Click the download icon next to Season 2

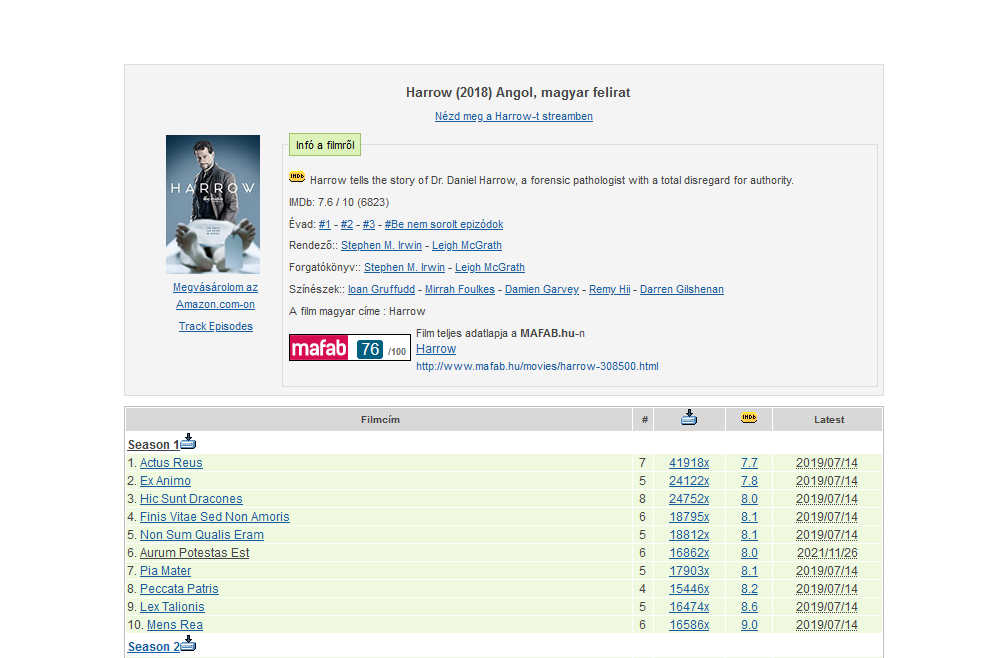coord(188,644)
